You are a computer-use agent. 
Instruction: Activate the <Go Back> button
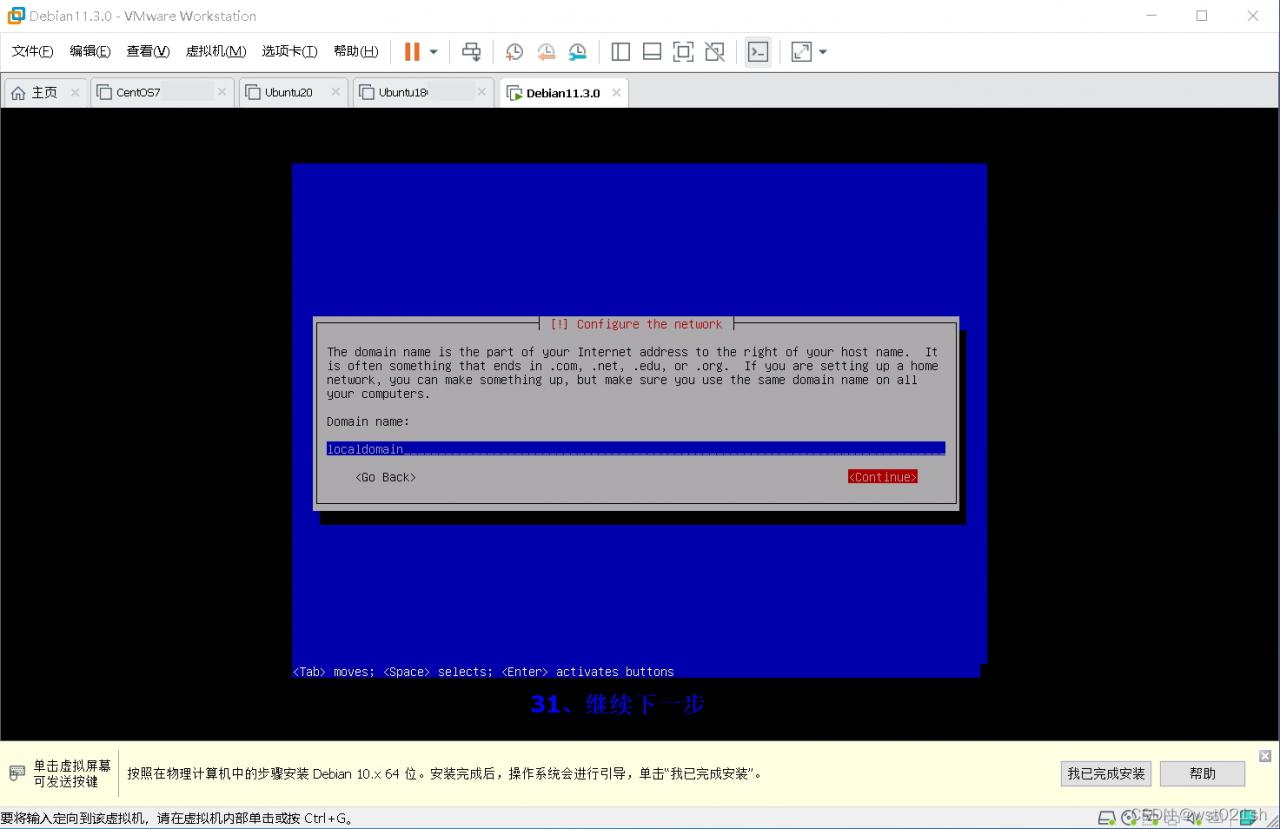(x=386, y=477)
